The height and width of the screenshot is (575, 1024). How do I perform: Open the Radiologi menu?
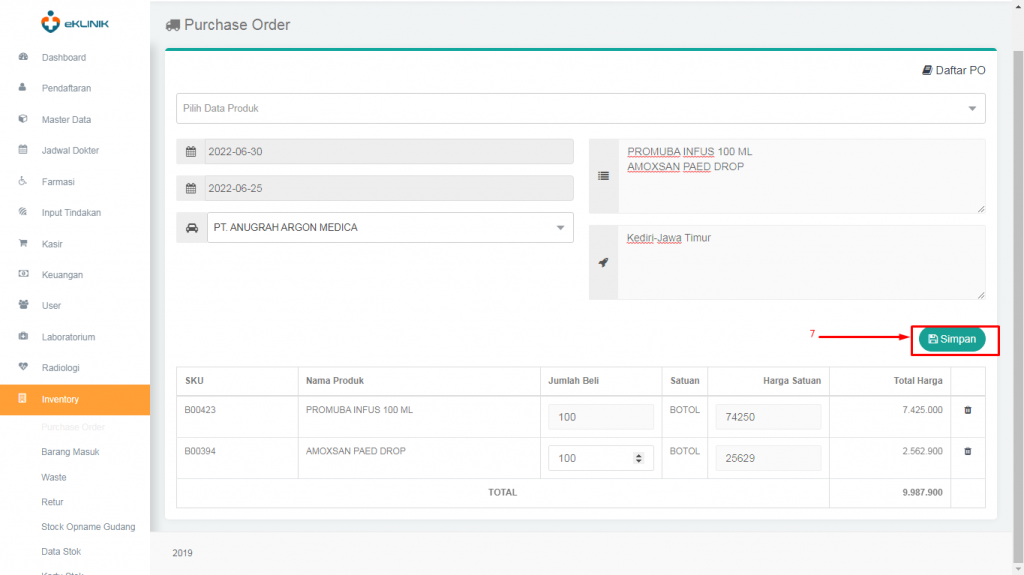(60, 367)
